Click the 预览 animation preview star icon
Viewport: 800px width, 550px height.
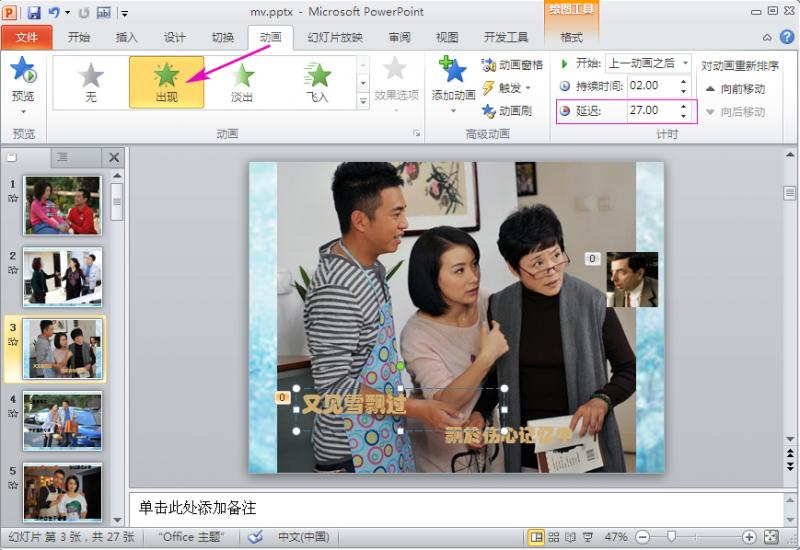coord(23,69)
